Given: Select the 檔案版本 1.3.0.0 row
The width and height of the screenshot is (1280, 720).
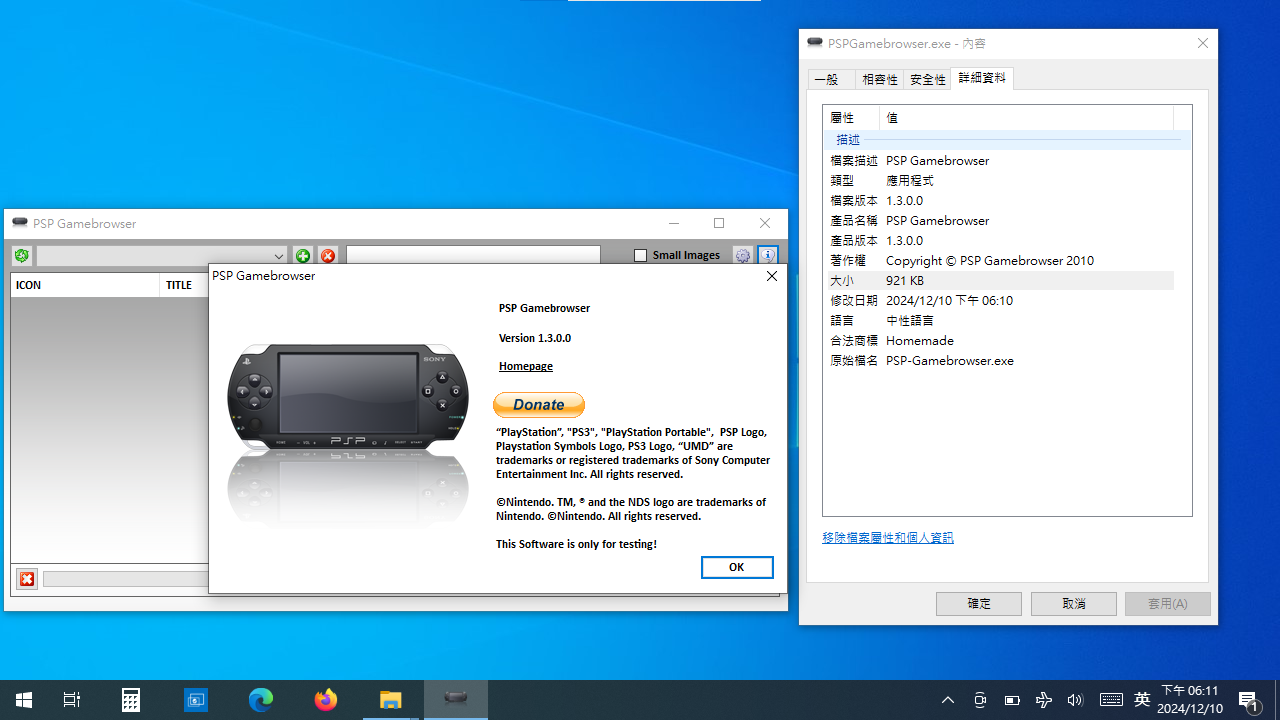Looking at the screenshot, I should tap(1000, 201).
